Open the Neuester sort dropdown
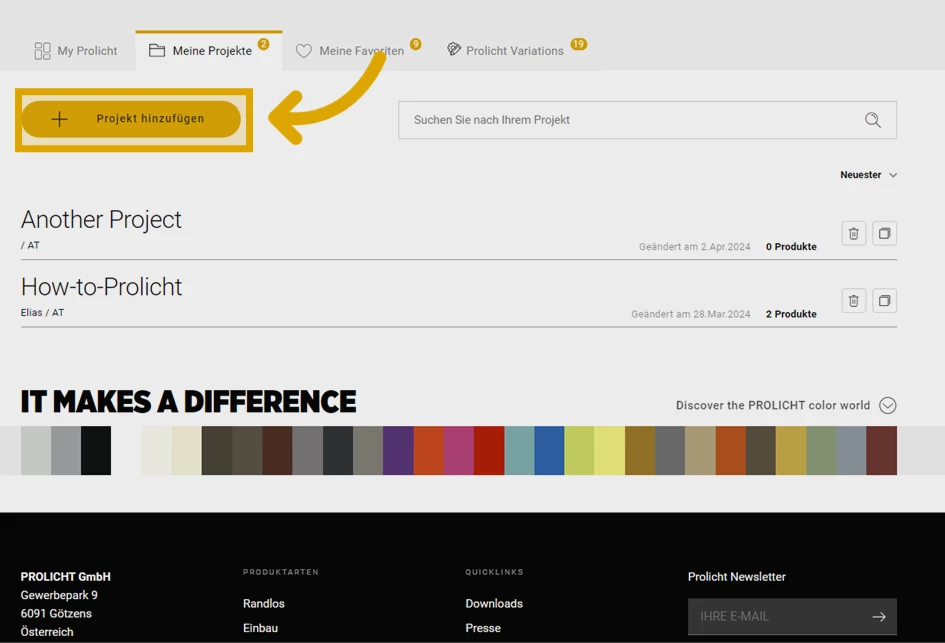 click(868, 175)
